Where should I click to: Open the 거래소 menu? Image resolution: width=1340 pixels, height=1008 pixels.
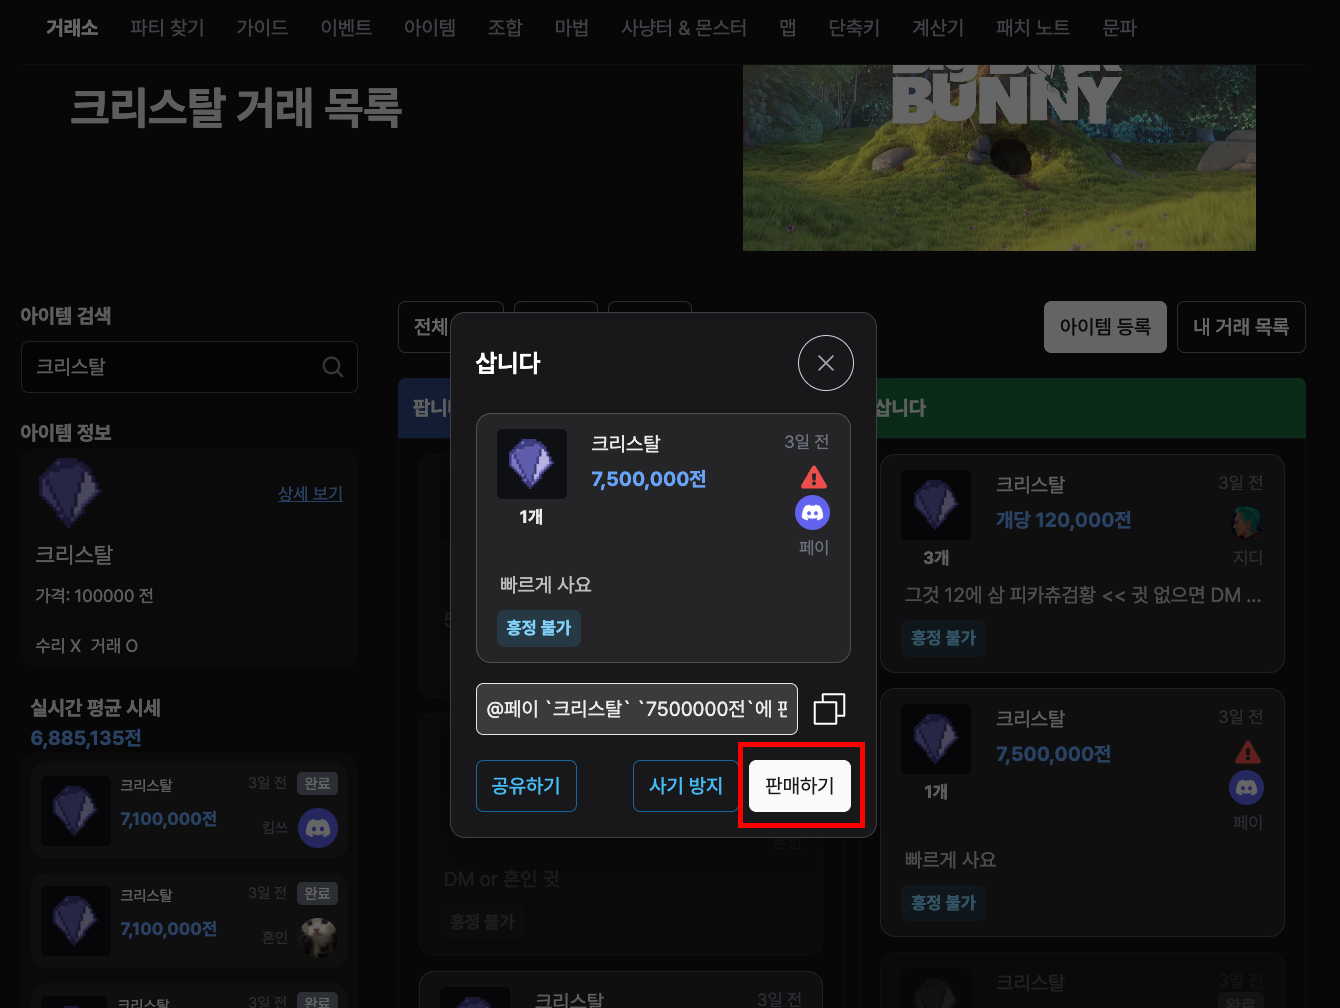(72, 28)
